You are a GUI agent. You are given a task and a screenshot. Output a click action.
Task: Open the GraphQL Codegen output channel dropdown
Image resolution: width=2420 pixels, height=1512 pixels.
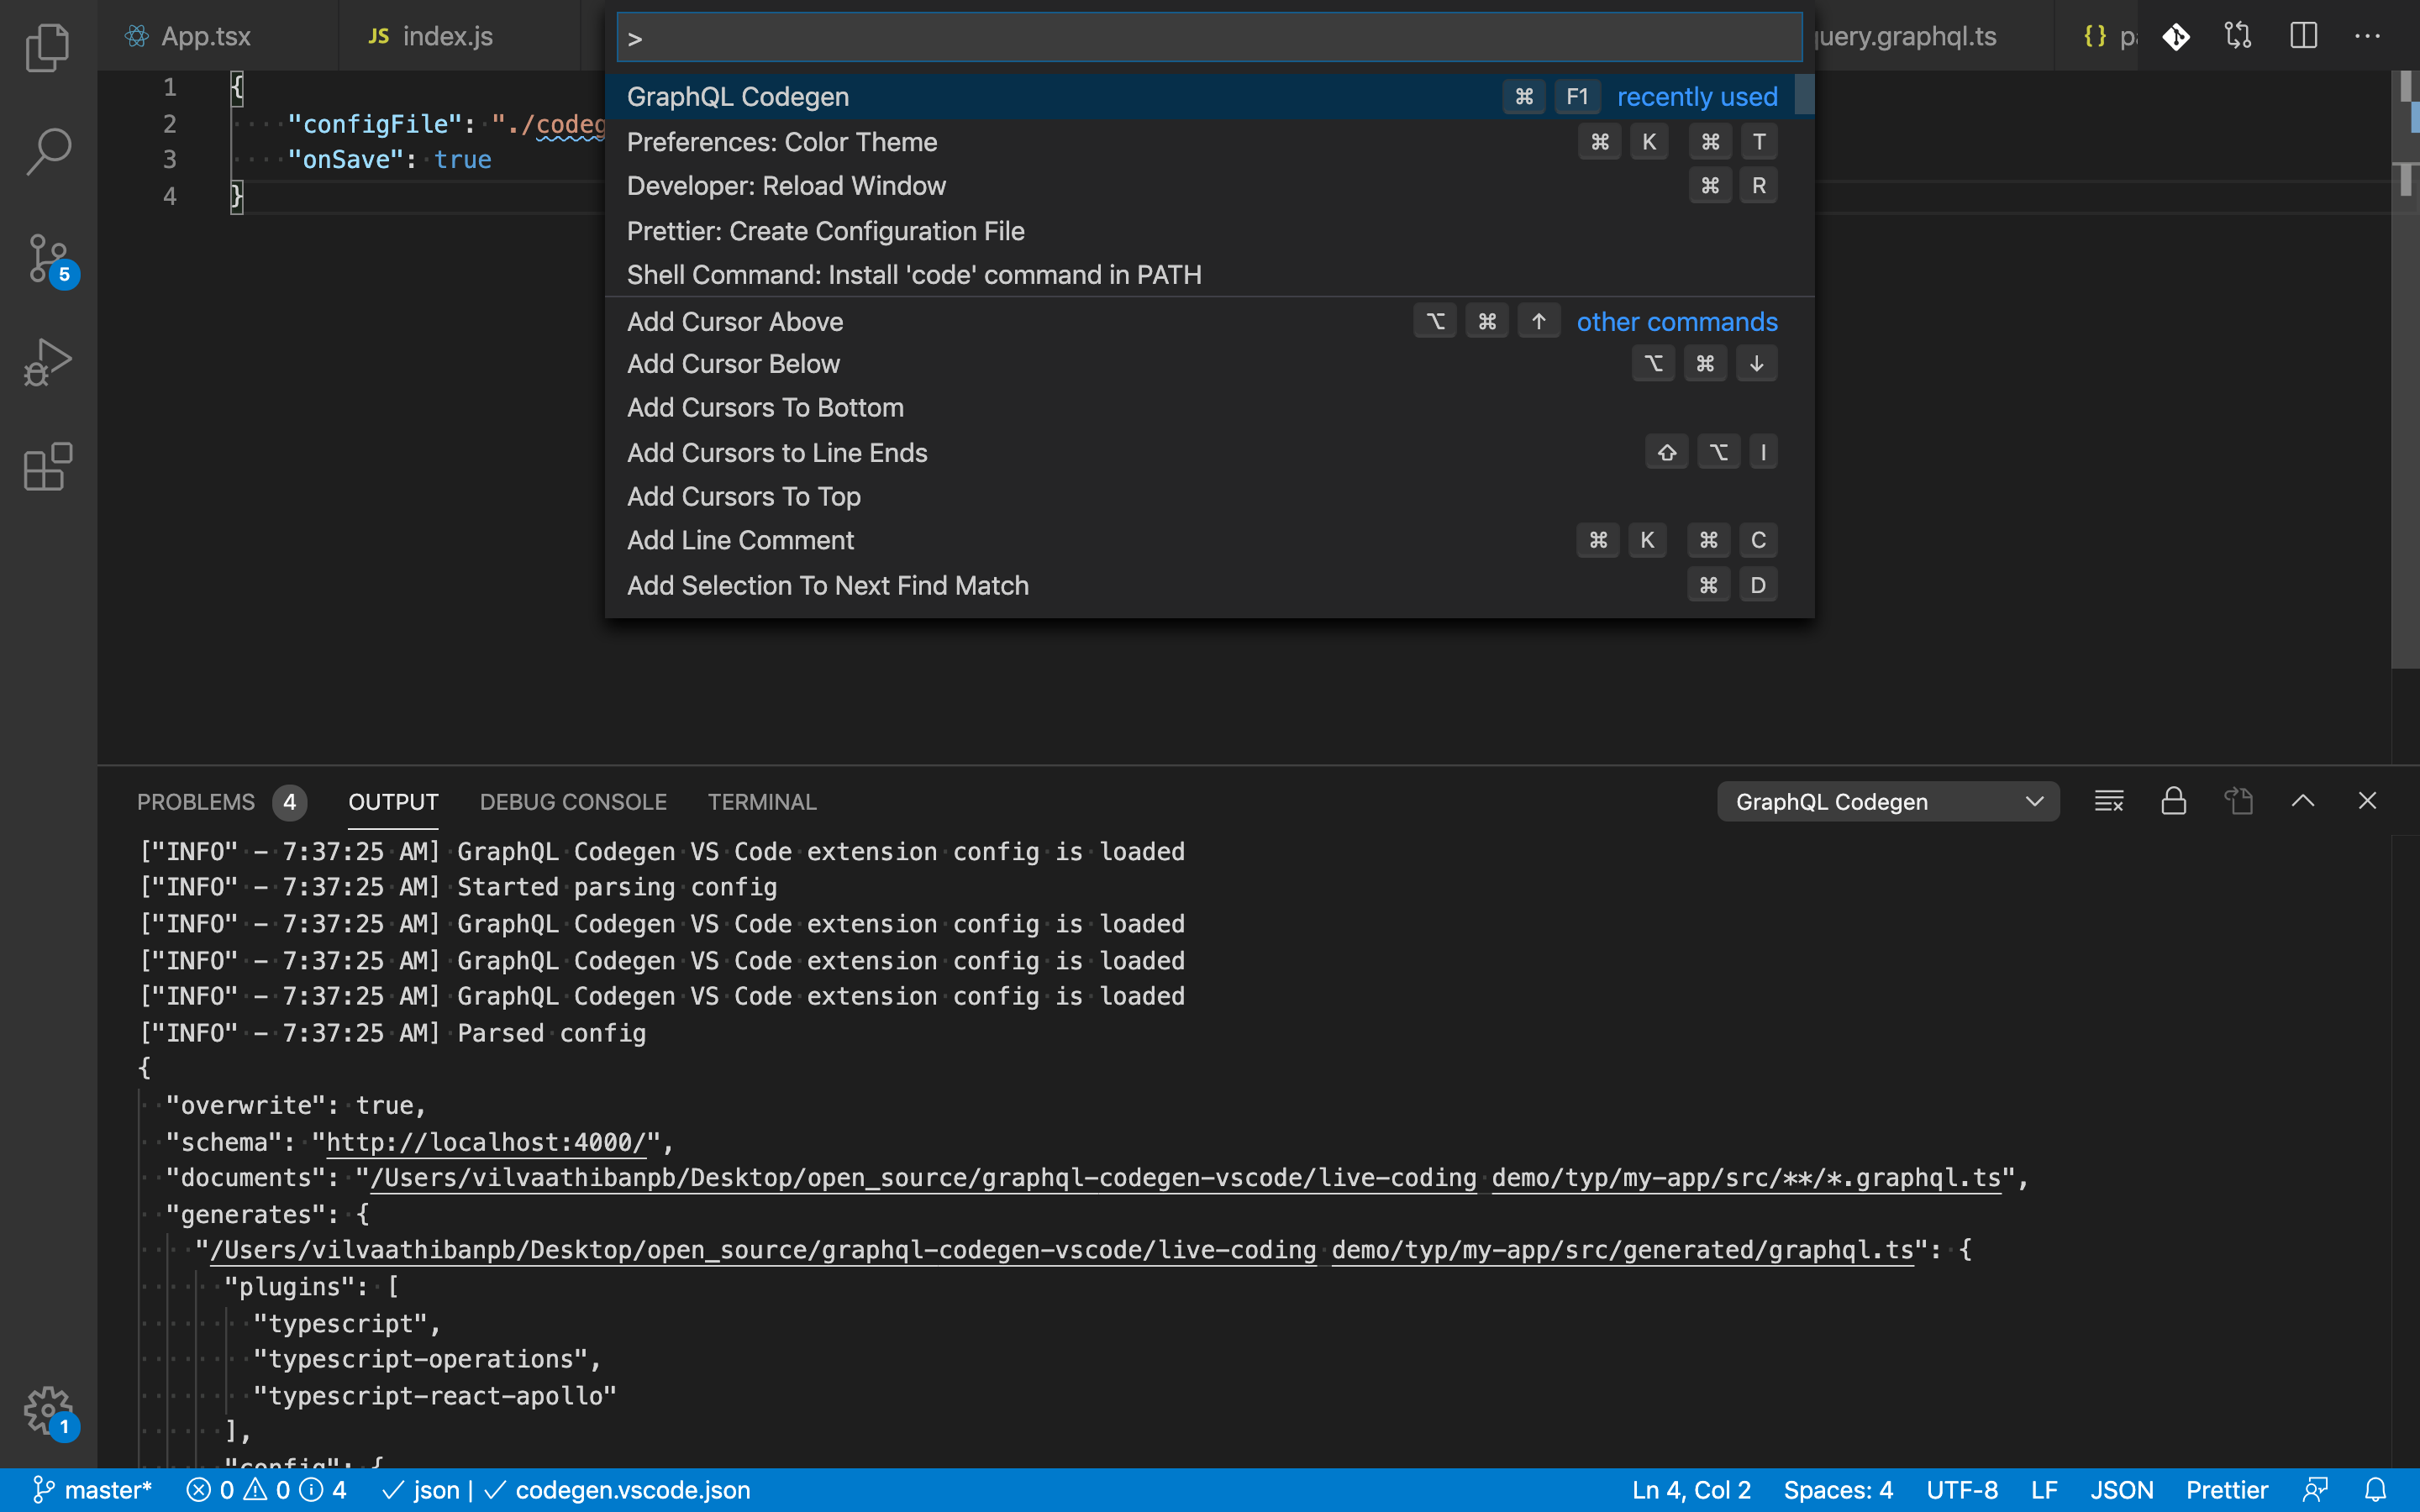coord(1887,801)
